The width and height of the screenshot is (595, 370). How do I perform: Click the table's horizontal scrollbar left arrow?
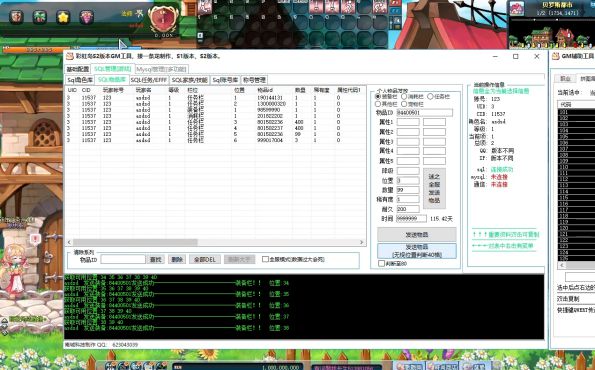pos(69,242)
